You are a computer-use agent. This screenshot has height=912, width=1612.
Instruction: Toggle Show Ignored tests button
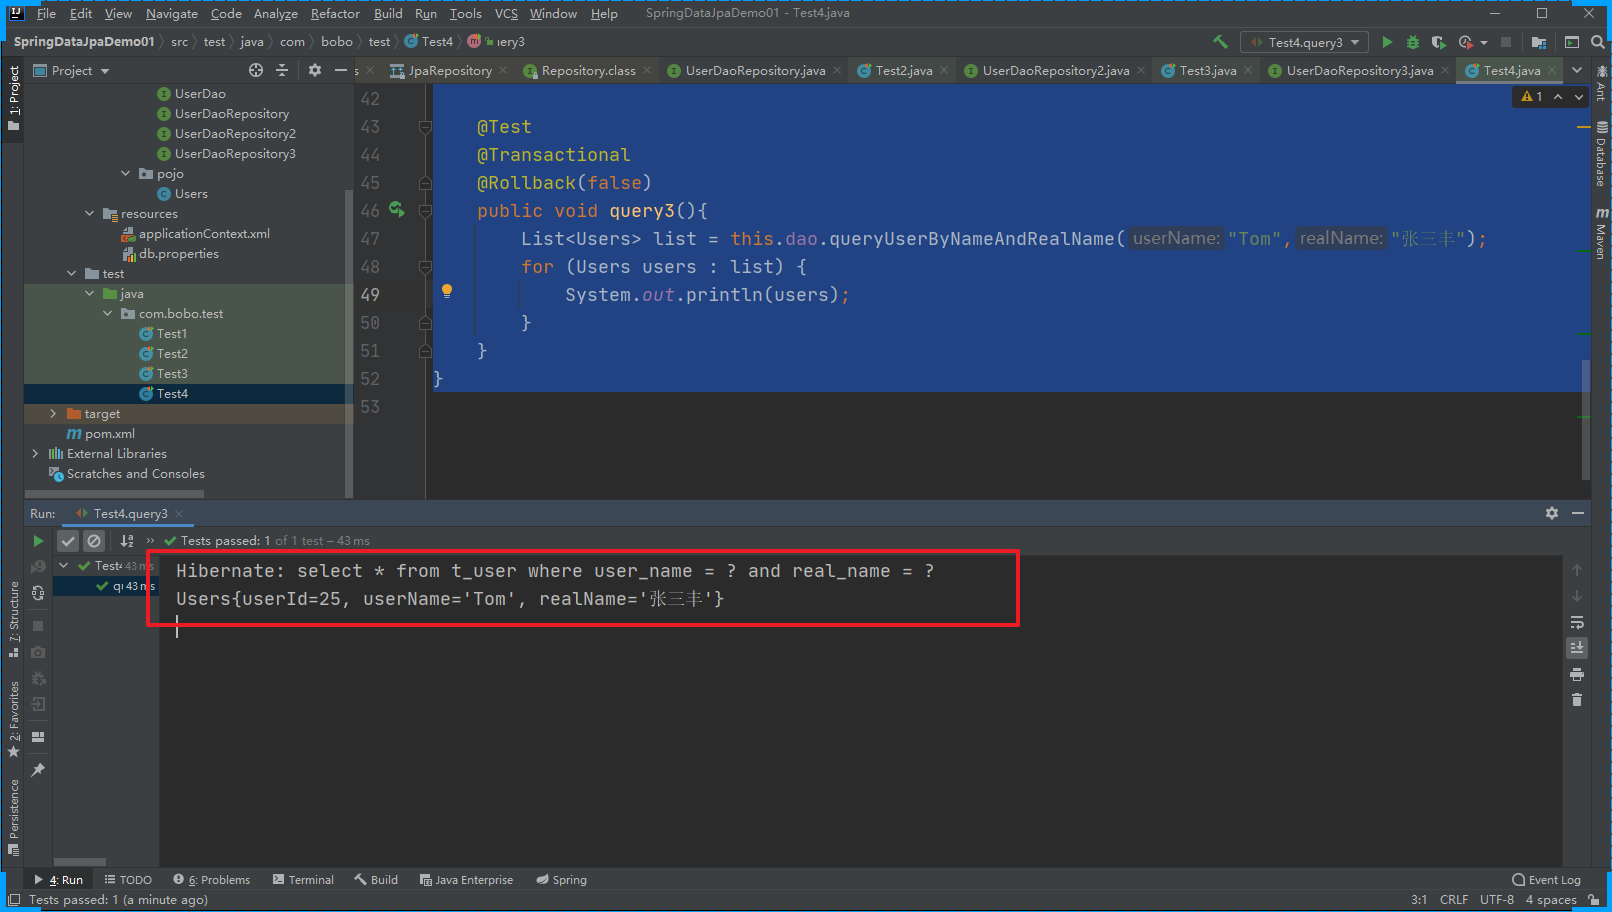pos(94,541)
